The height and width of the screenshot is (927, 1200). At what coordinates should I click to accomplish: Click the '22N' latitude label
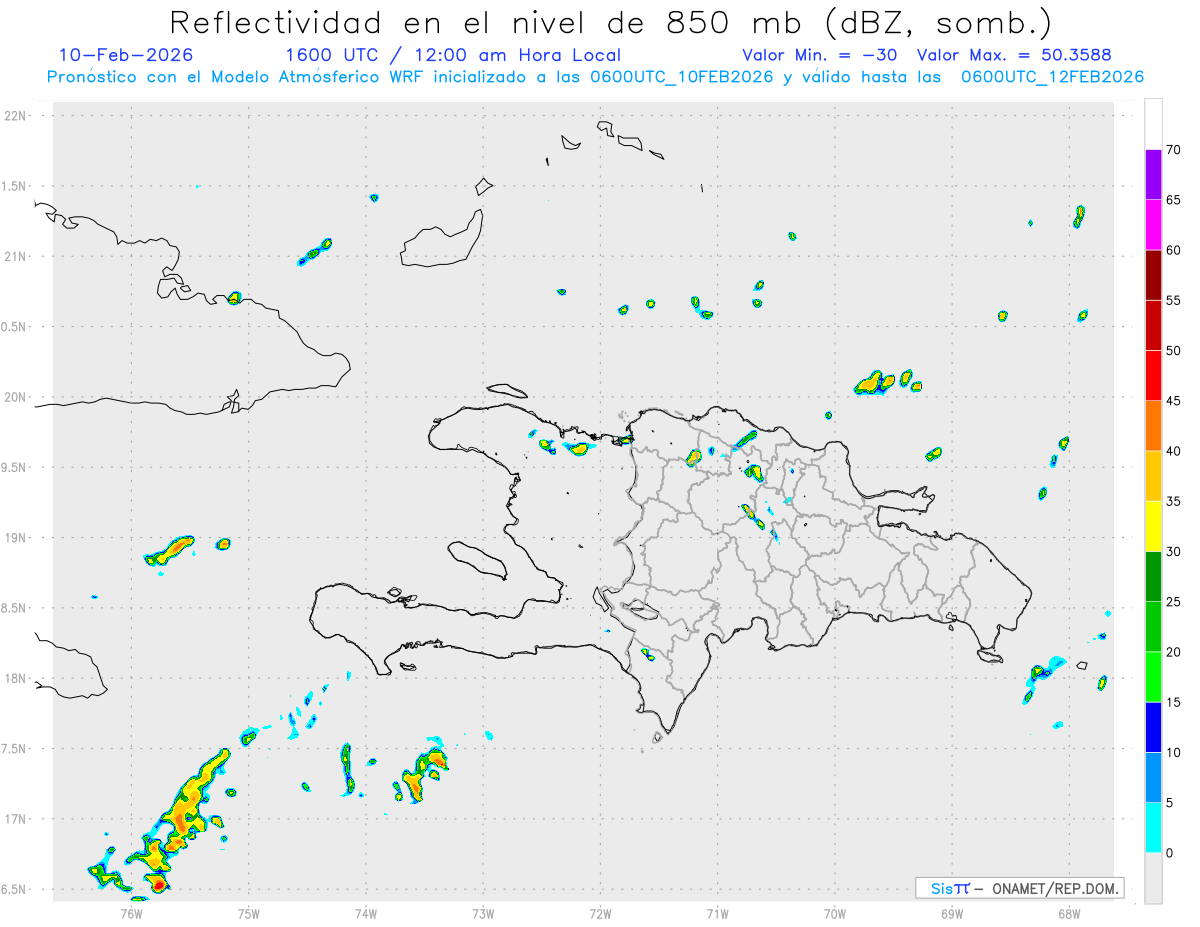coord(15,116)
